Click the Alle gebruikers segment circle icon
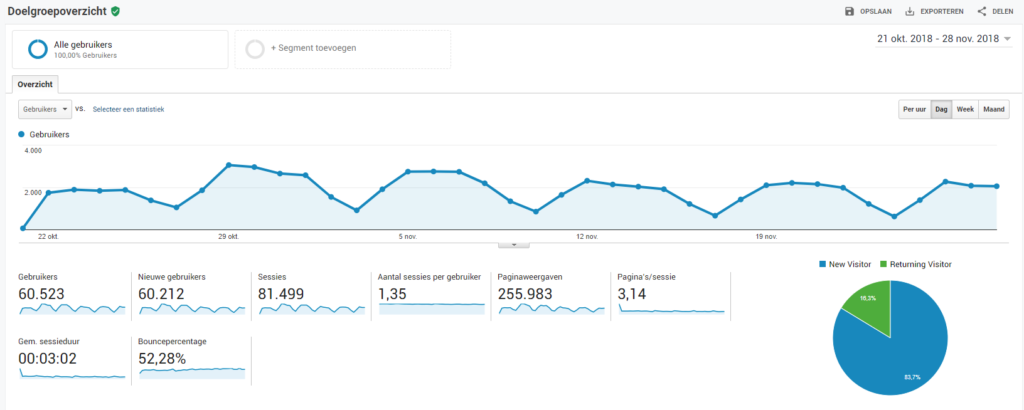This screenshot has width=1024, height=410. [38, 49]
